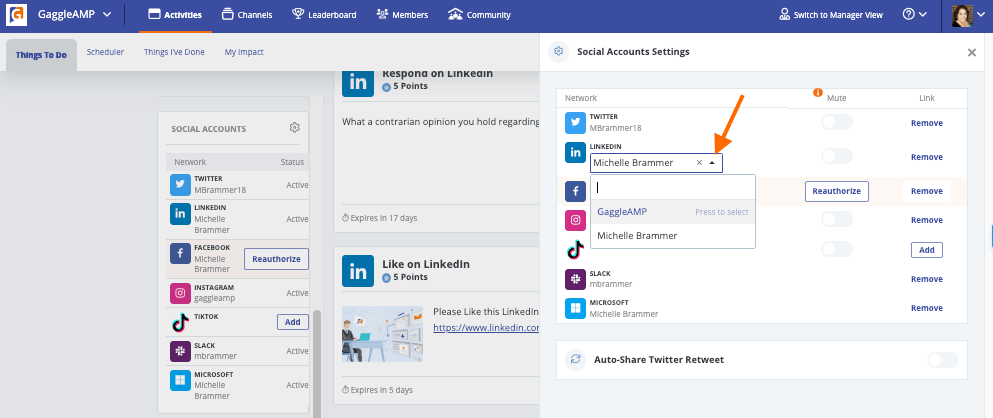The width and height of the screenshot is (993, 418).
Task: Click the GaggleAMP logo icon
Action: pyautogui.click(x=16, y=15)
